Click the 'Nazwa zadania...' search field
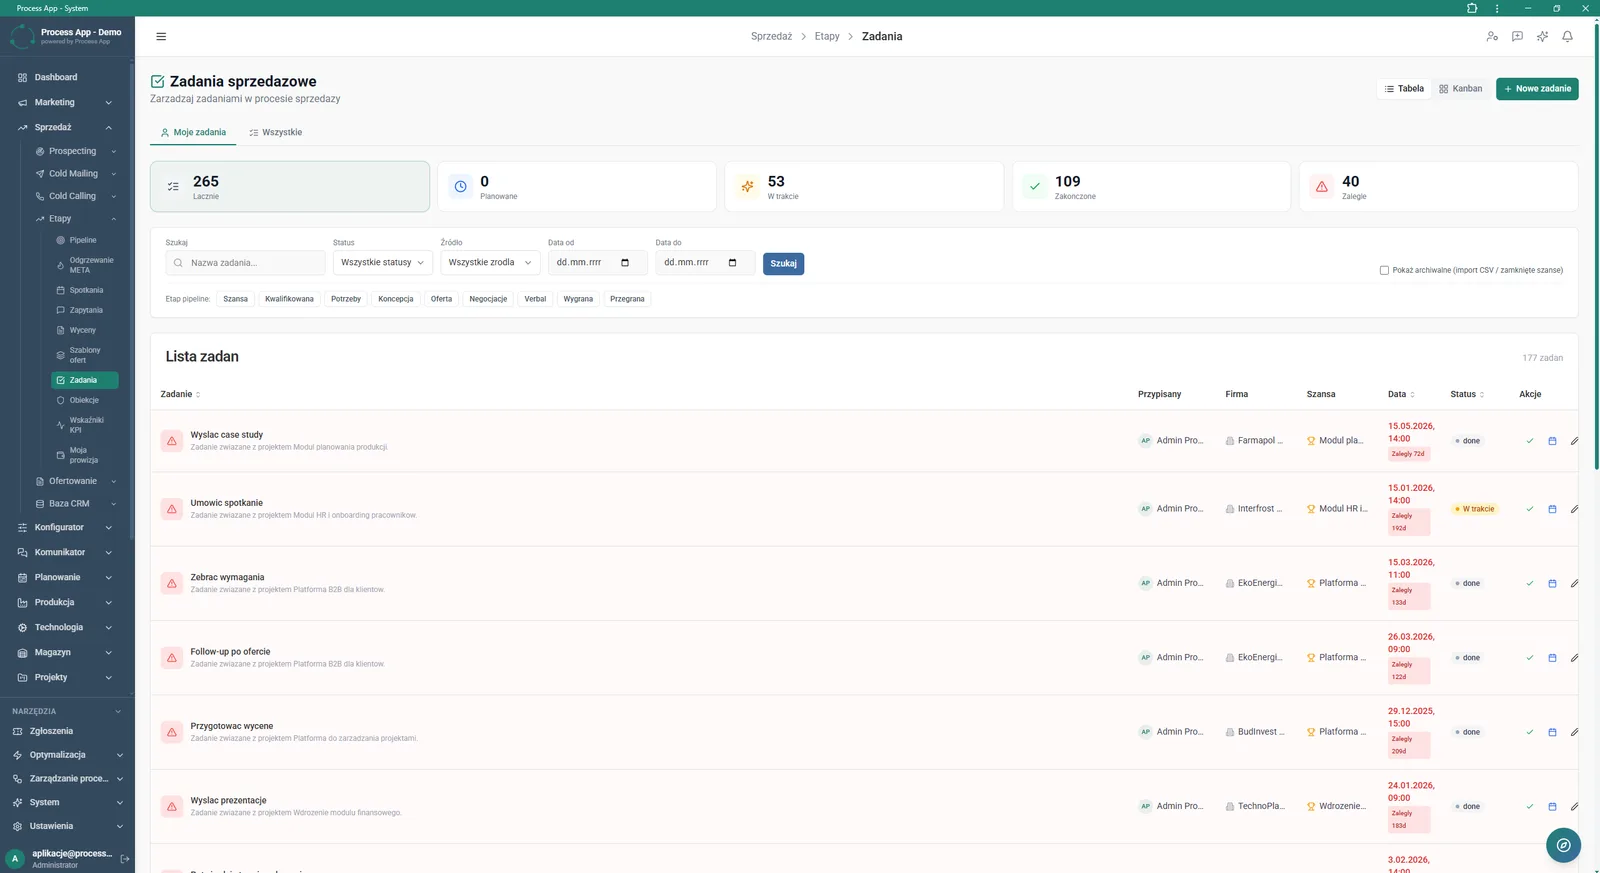 (x=246, y=263)
